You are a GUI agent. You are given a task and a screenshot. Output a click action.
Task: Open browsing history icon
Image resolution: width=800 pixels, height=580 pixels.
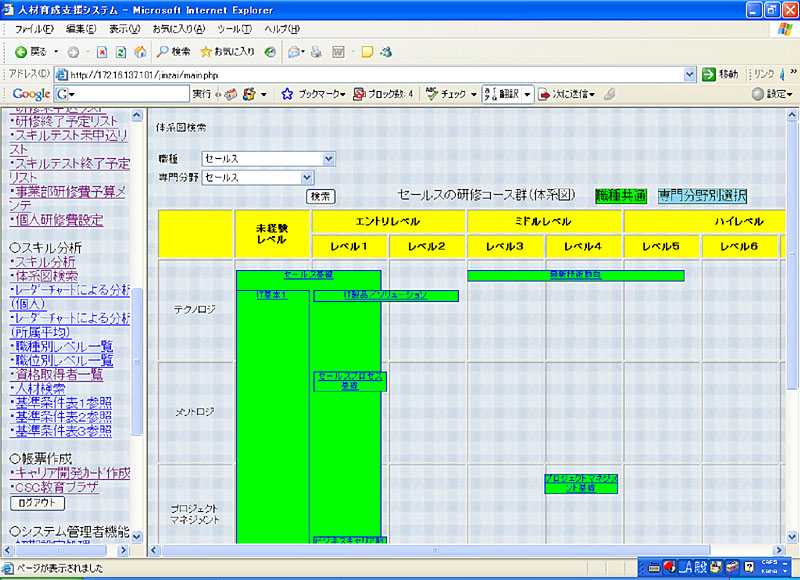pos(270,52)
